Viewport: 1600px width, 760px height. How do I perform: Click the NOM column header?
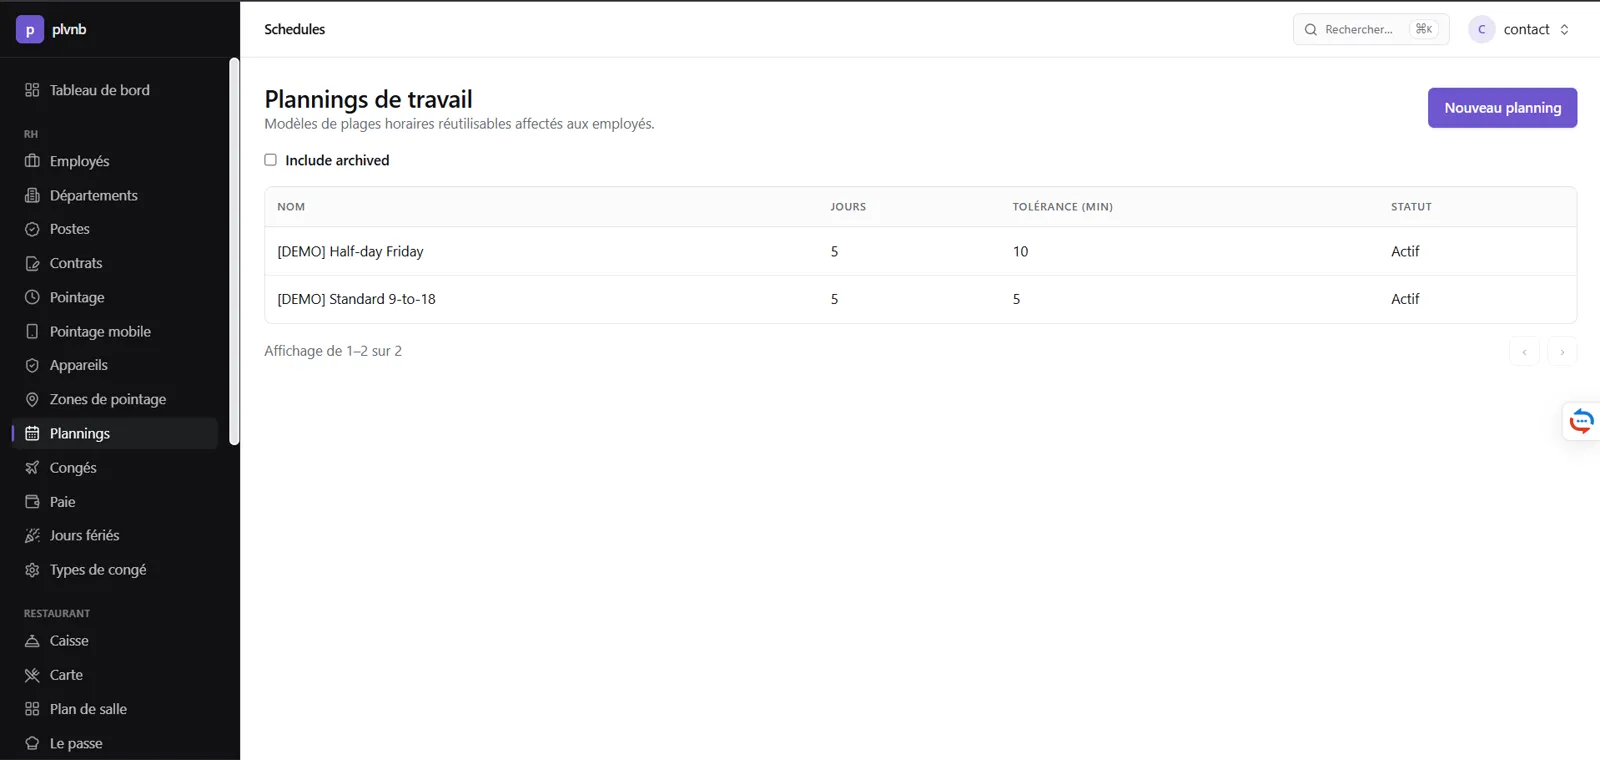291,207
